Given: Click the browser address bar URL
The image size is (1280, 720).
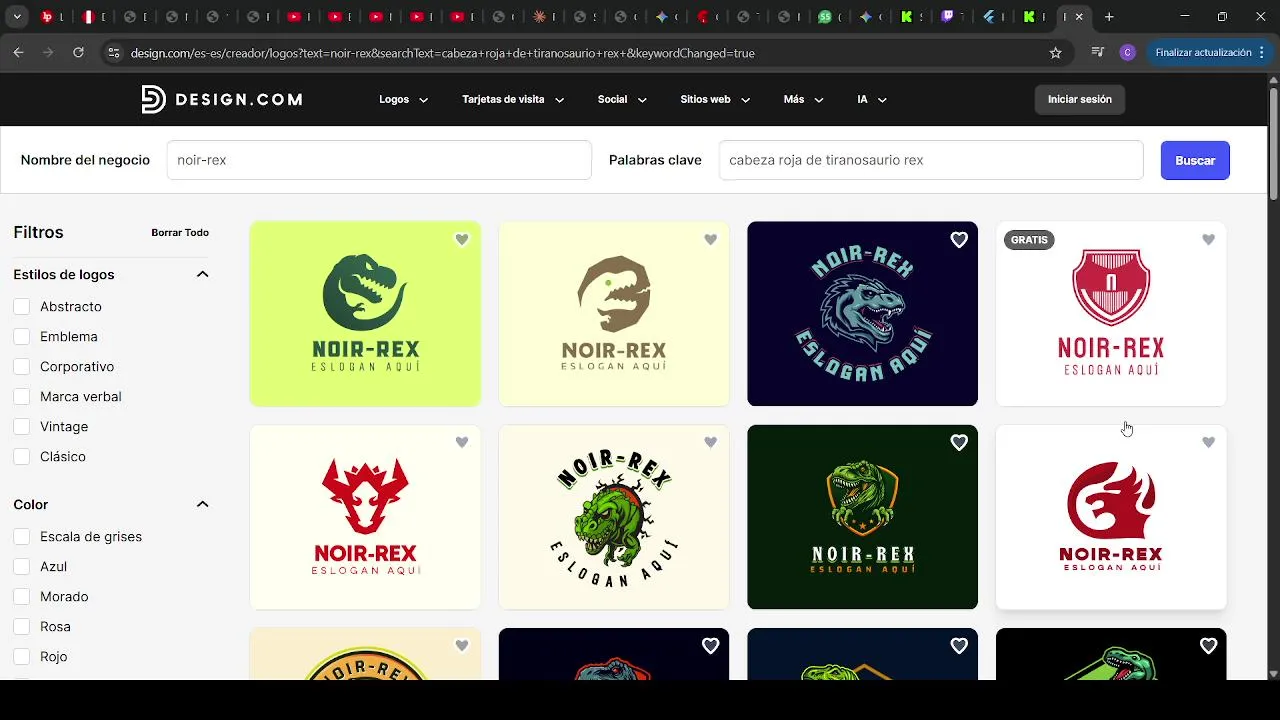Looking at the screenshot, I should coord(442,53).
